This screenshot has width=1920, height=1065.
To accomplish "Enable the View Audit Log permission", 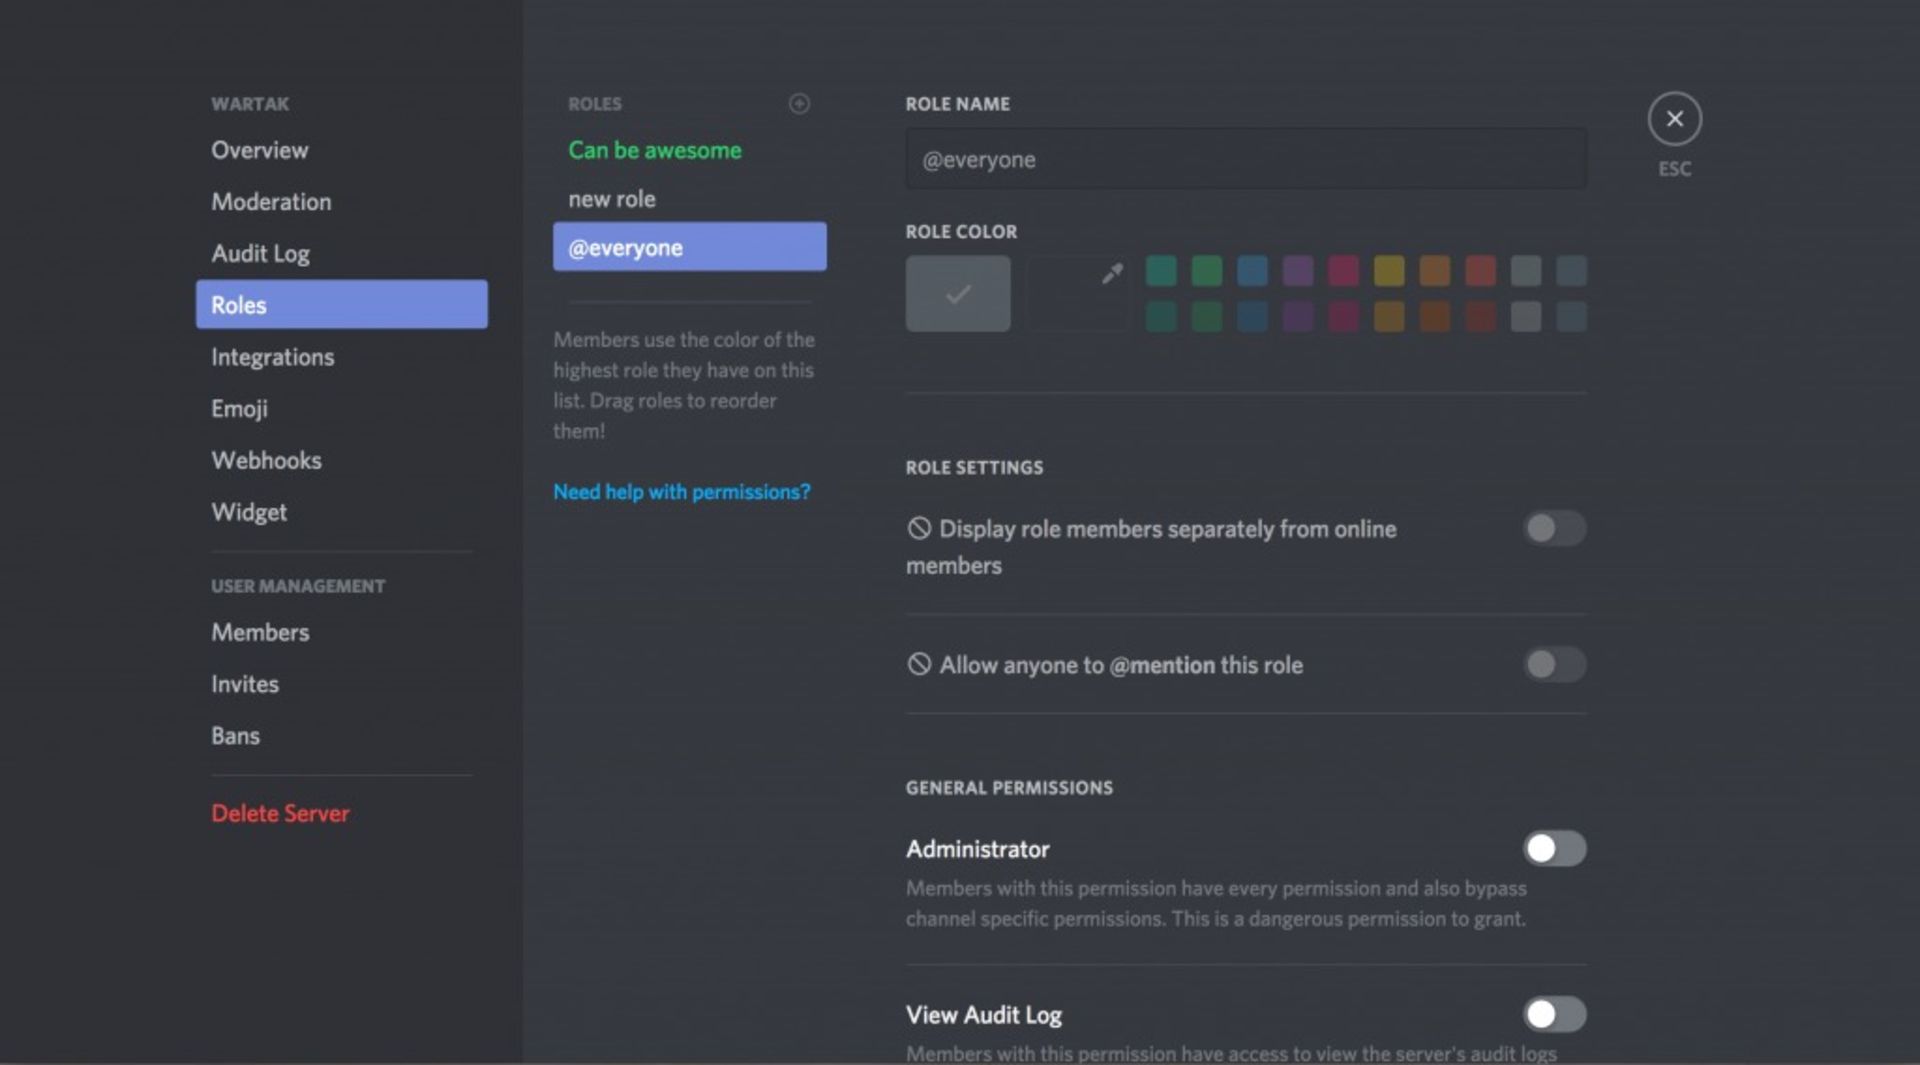I will point(1554,1014).
